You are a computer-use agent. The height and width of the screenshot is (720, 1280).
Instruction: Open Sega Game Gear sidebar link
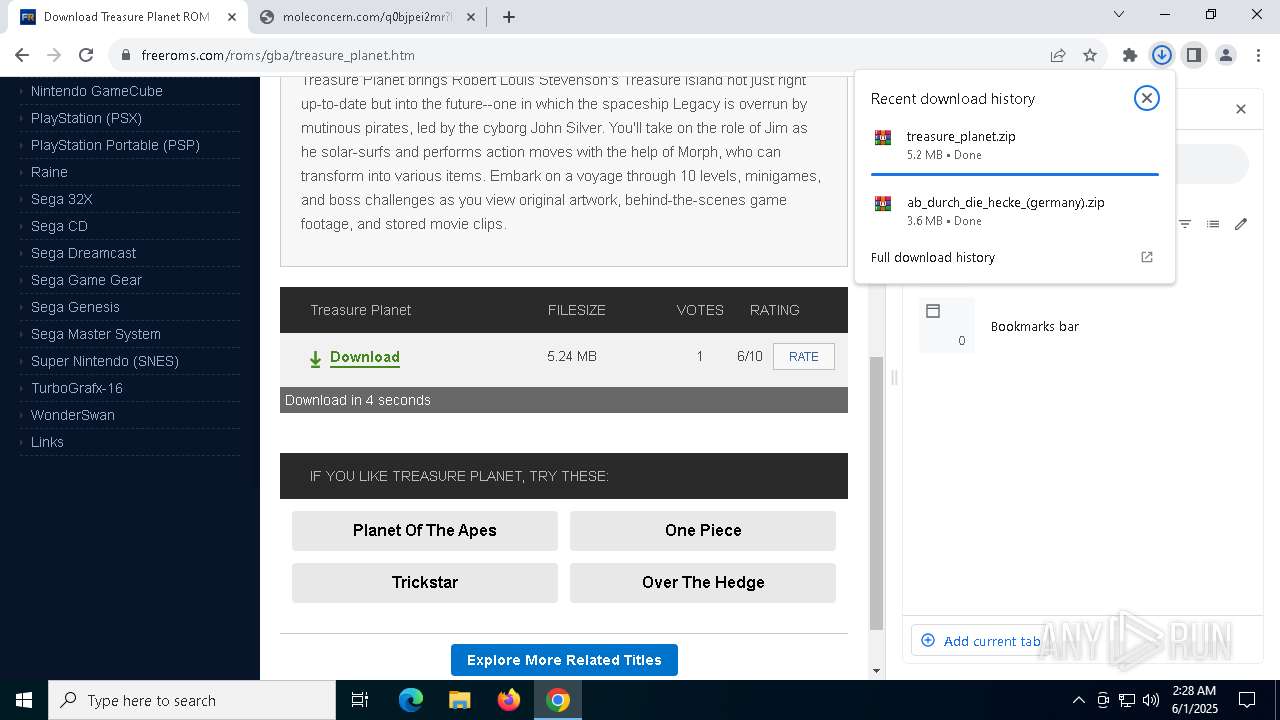pos(86,280)
